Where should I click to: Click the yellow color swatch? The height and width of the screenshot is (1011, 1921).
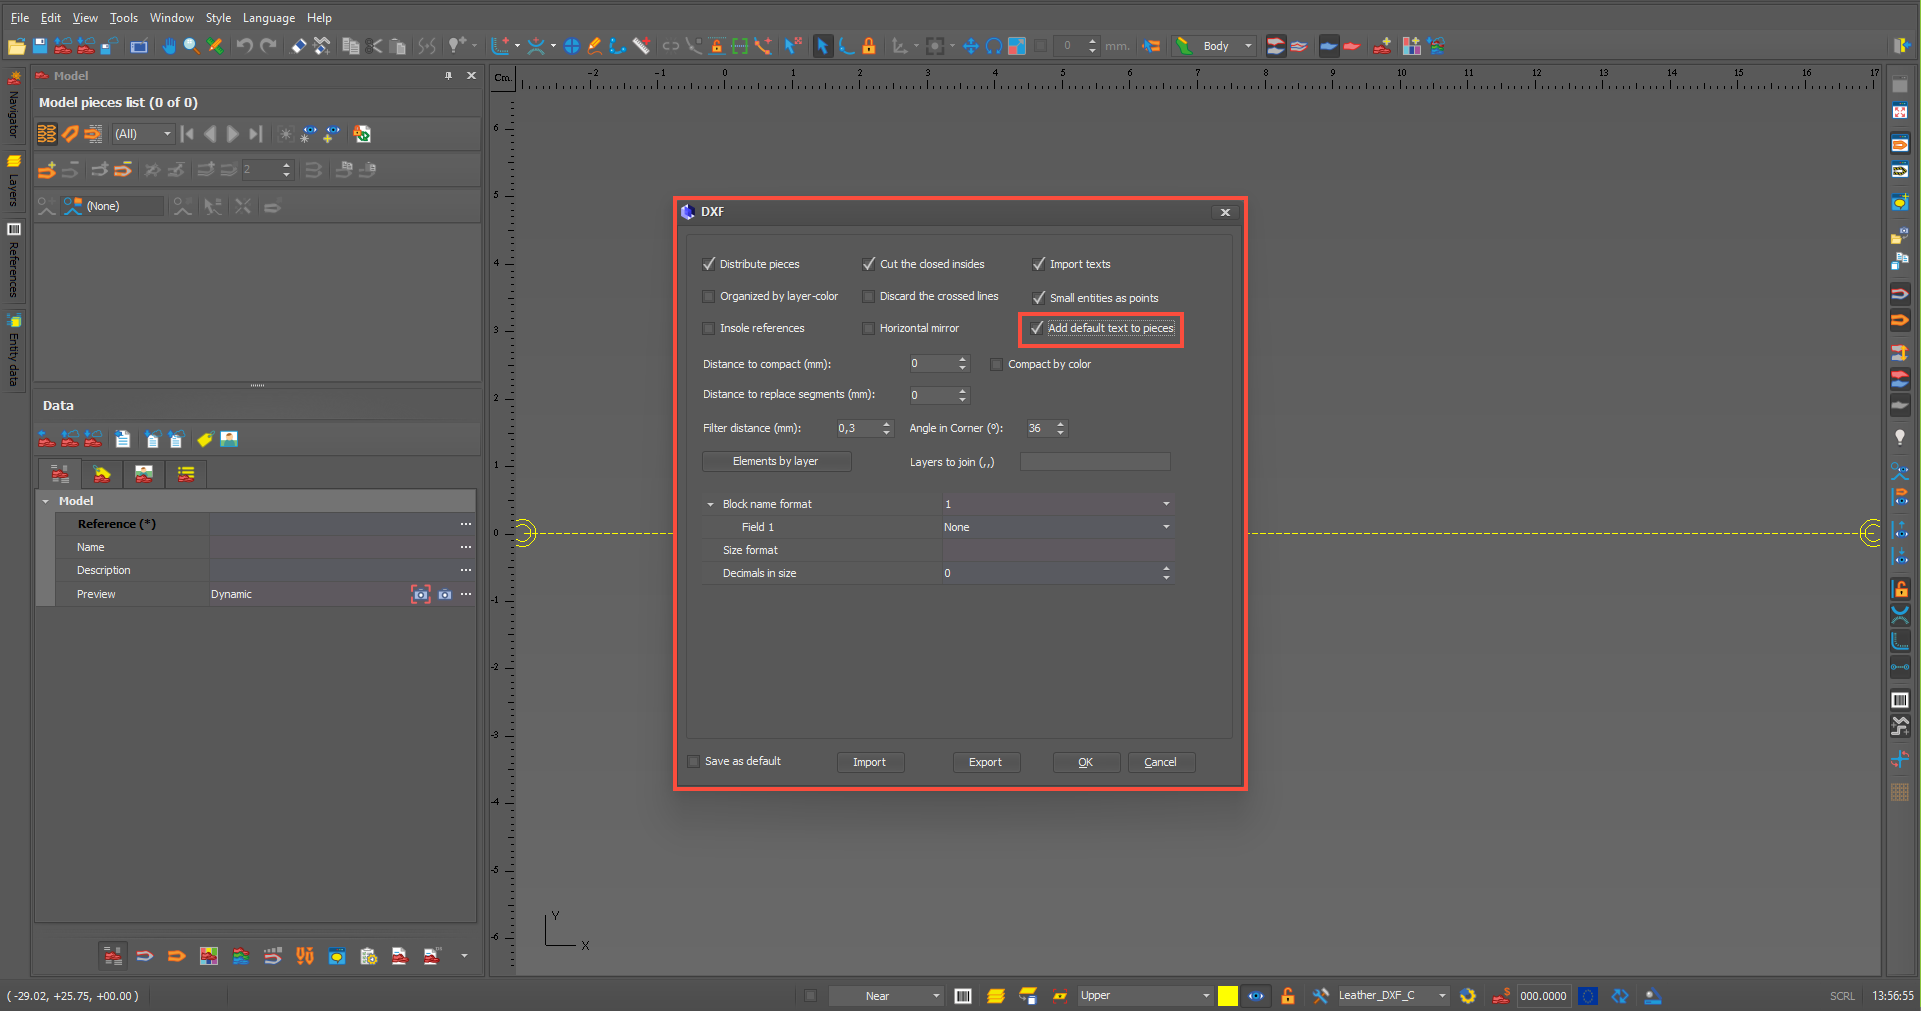(x=1228, y=996)
